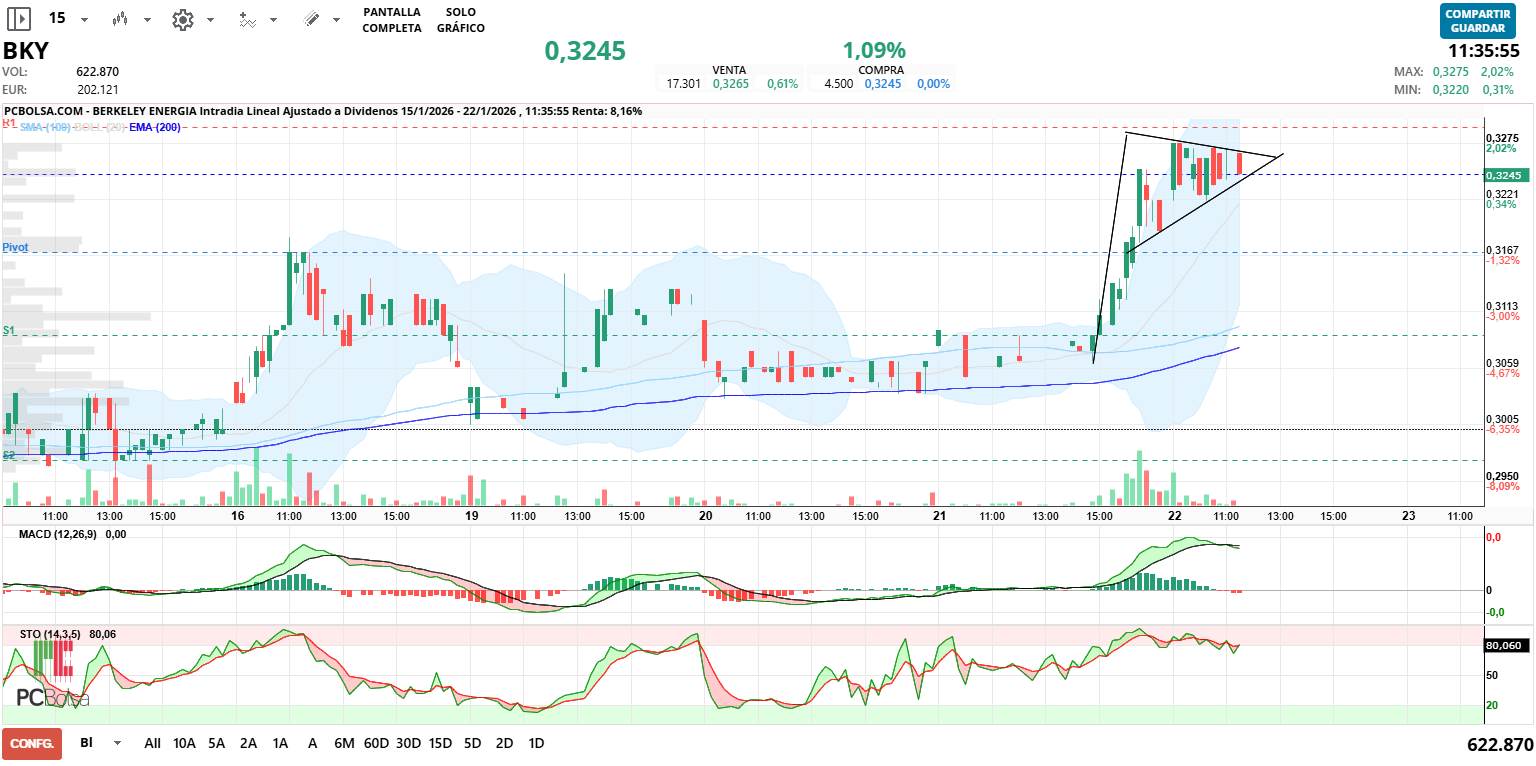The width and height of the screenshot is (1536, 766).
Task: Expand the arrow beside the drawing pencil
Action: click(x=336, y=20)
